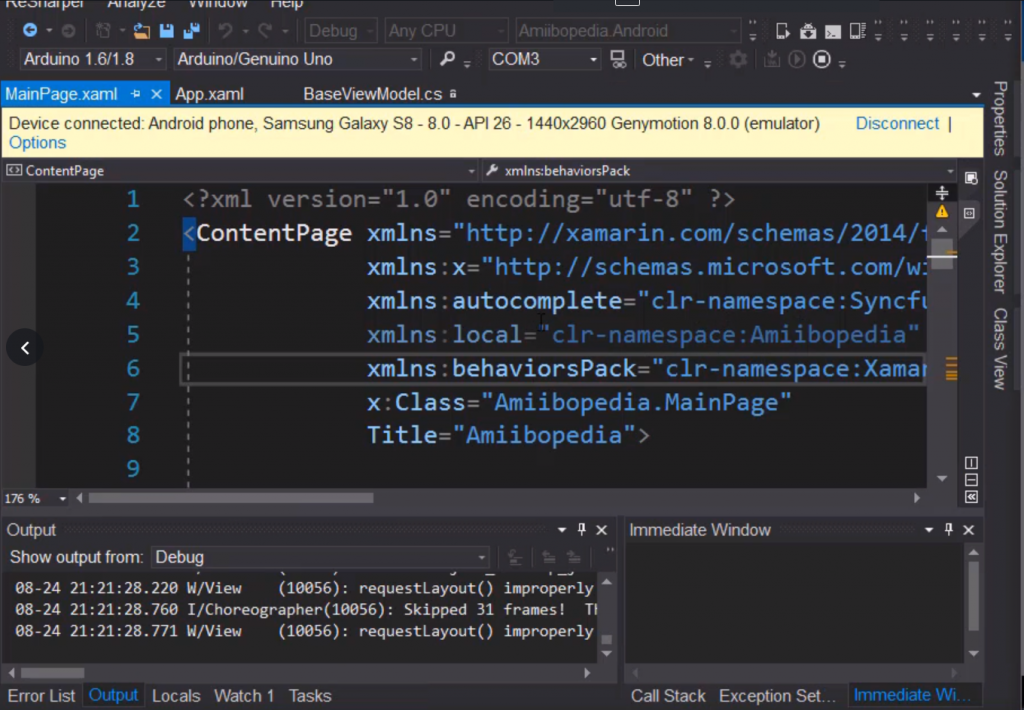Close the MainPage.xaml tab
The width and height of the screenshot is (1024, 710).
point(156,94)
